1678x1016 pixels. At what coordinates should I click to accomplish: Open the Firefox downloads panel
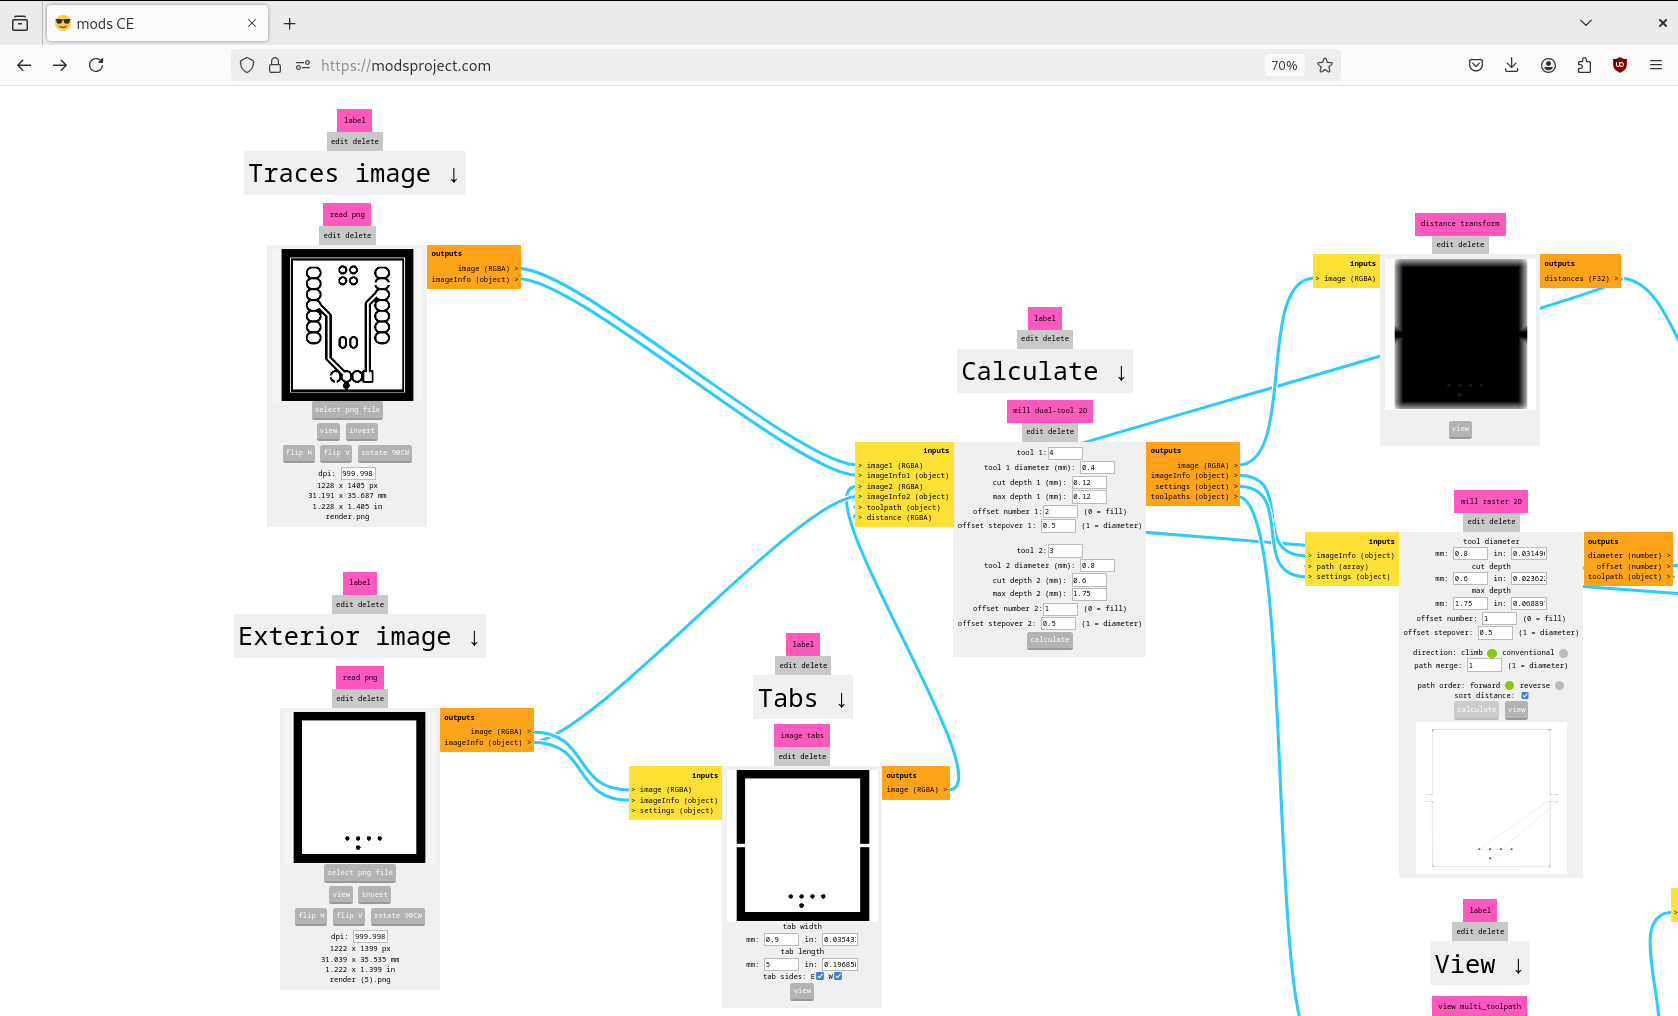click(x=1512, y=65)
